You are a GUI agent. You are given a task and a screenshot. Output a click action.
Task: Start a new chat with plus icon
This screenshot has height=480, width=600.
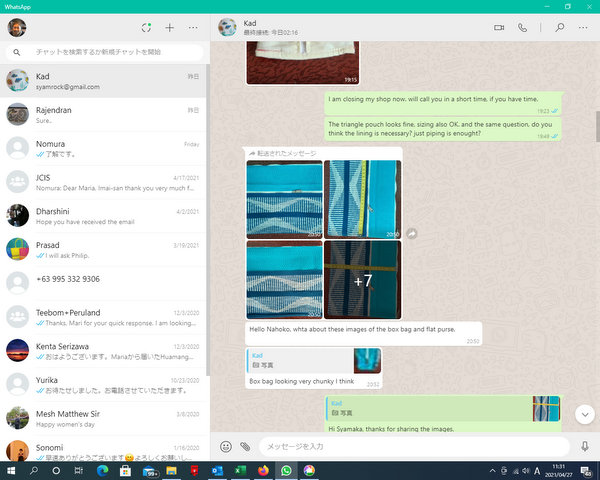click(x=170, y=28)
